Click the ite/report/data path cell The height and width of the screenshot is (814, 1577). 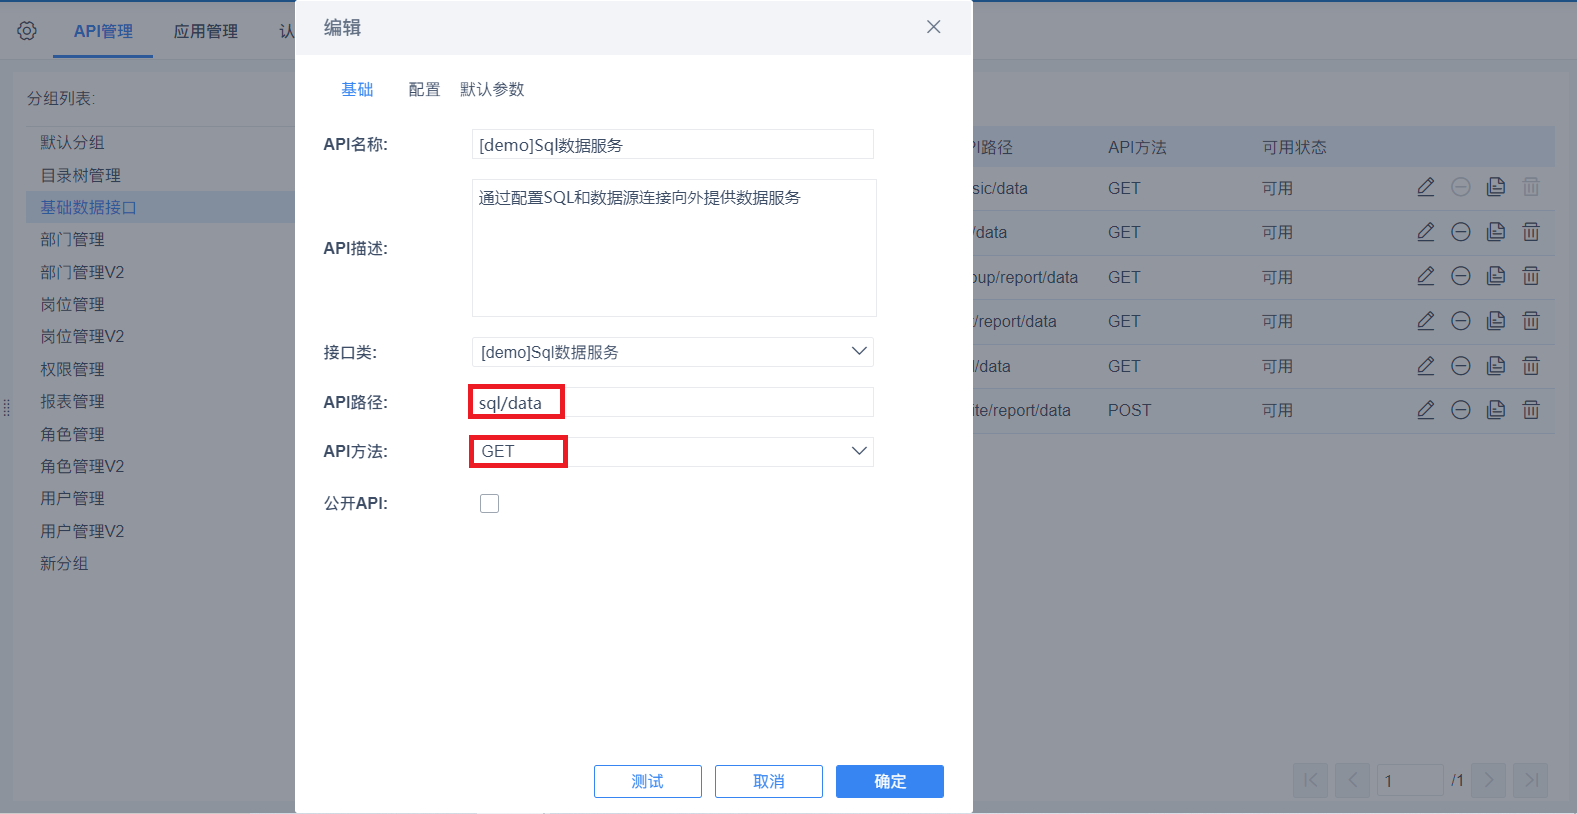[1021, 410]
